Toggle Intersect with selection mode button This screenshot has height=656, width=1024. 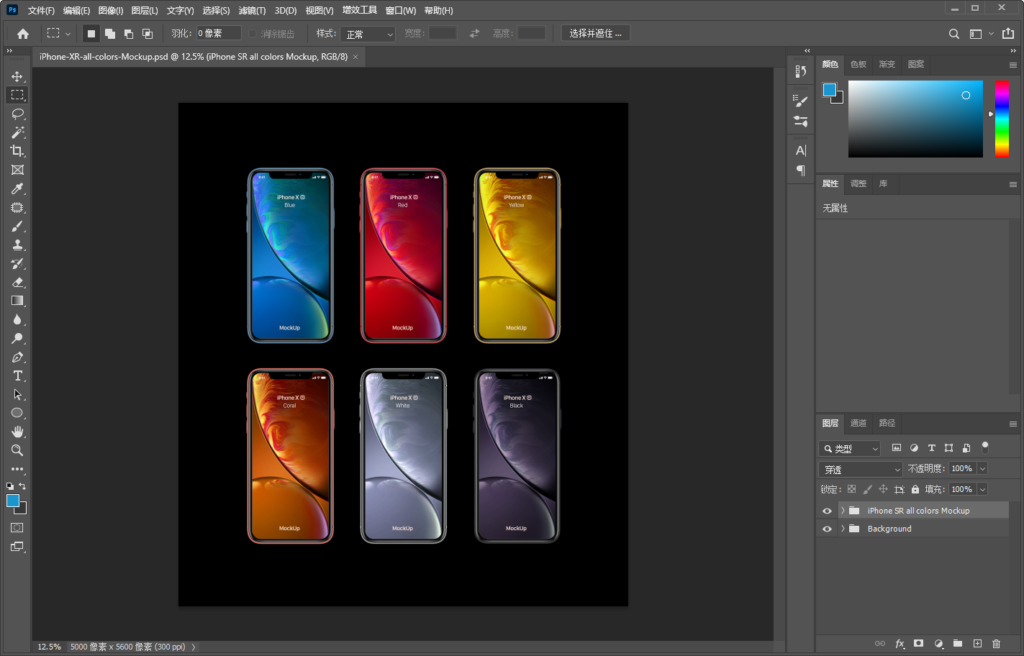tap(148, 34)
